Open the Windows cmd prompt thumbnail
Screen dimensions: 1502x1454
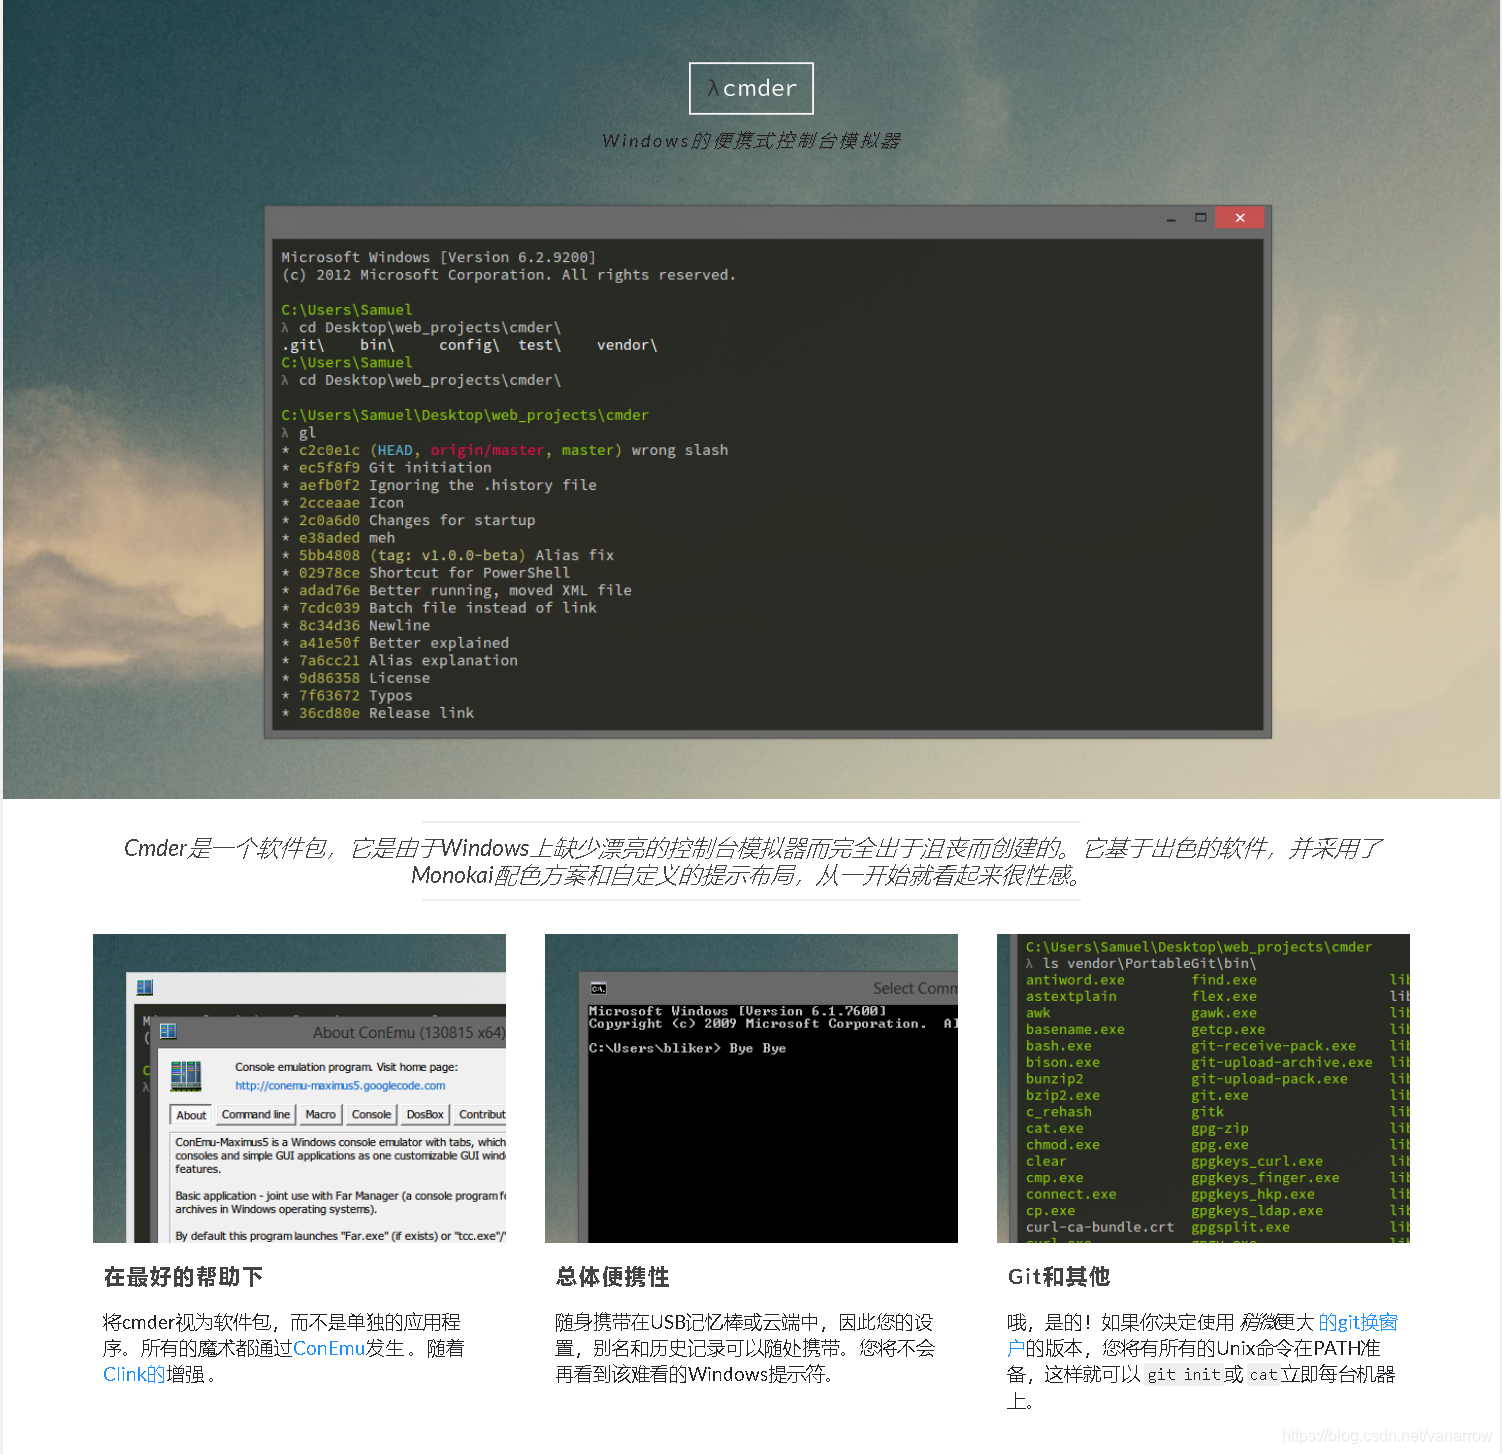(751, 1088)
